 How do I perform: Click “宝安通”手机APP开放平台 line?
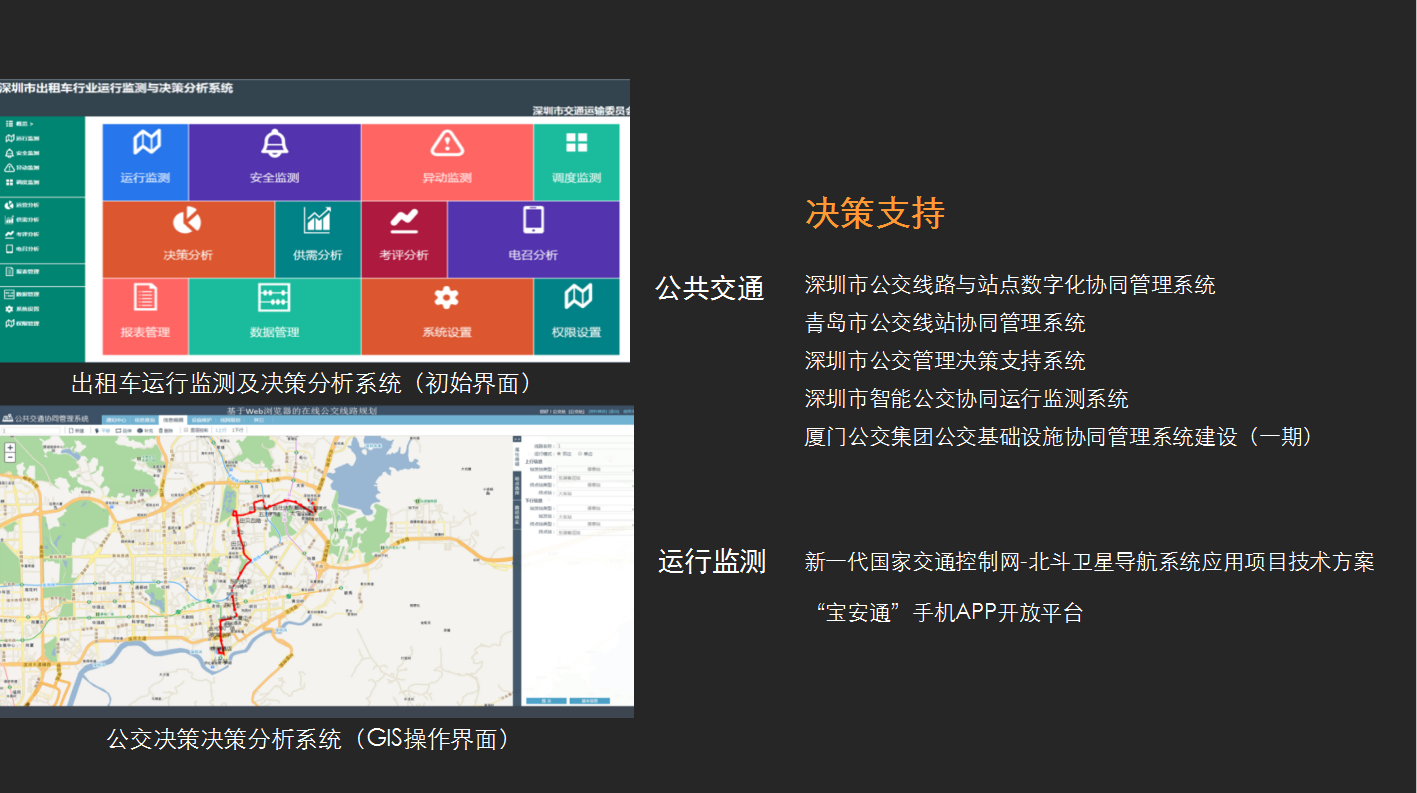[x=950, y=613]
